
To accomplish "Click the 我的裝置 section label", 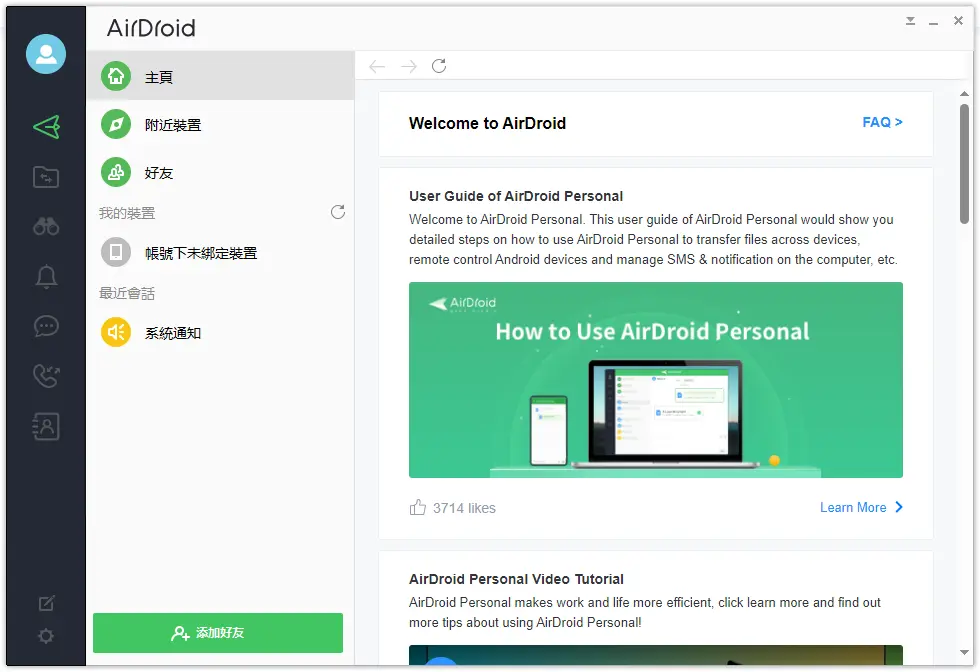I will [127, 213].
